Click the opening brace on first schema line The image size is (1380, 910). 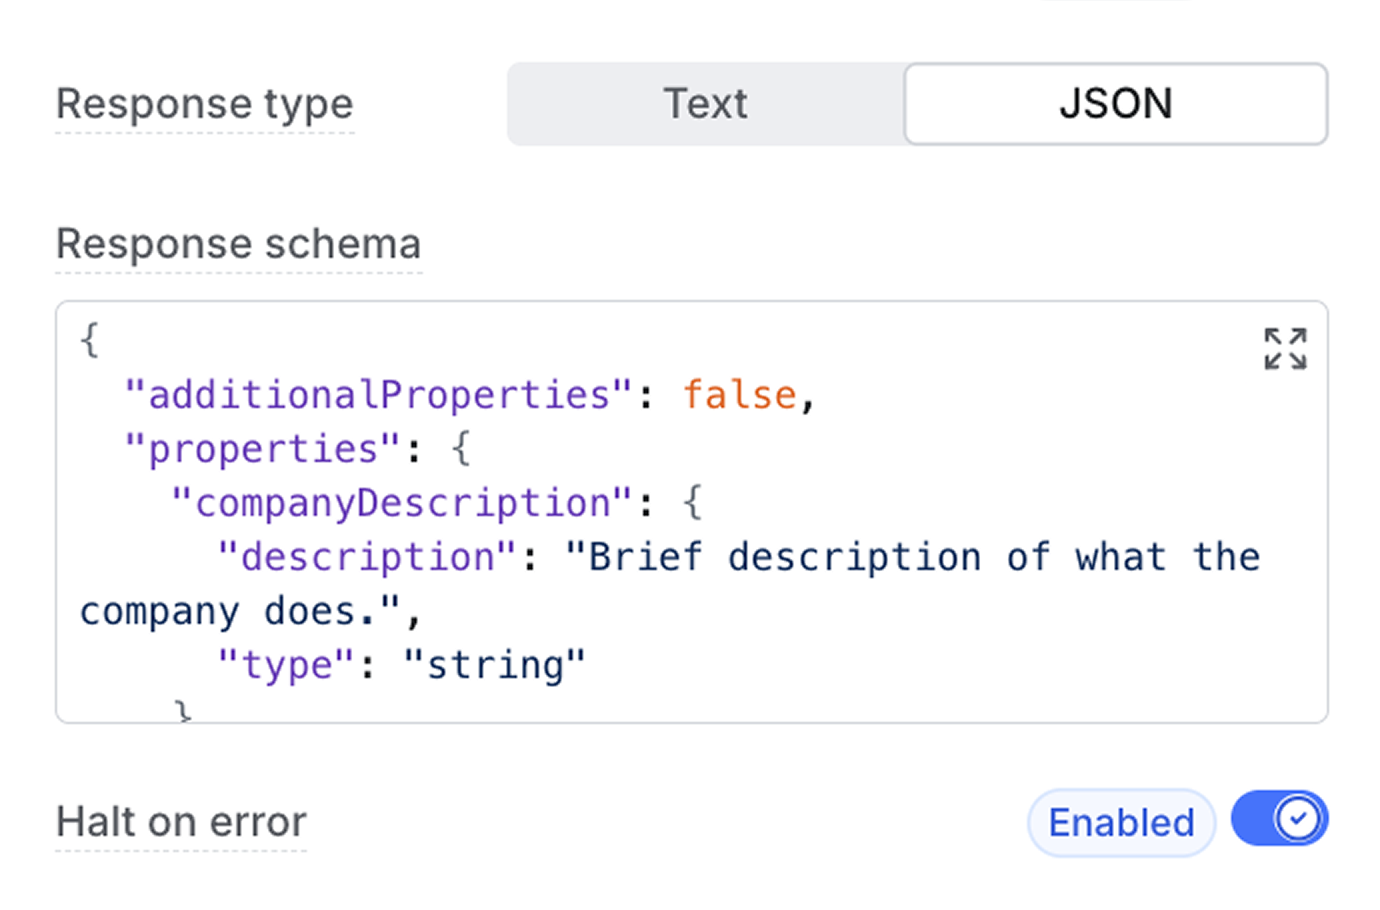89,341
